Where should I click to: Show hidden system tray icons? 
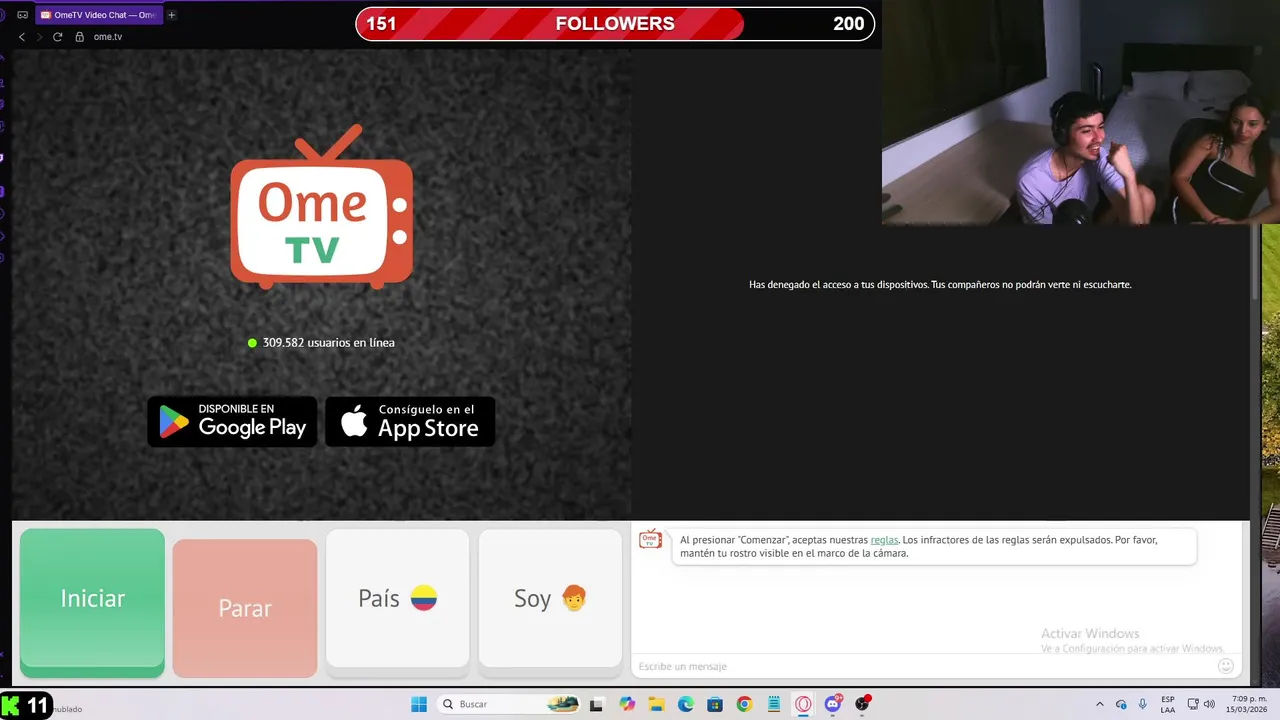coord(1099,704)
